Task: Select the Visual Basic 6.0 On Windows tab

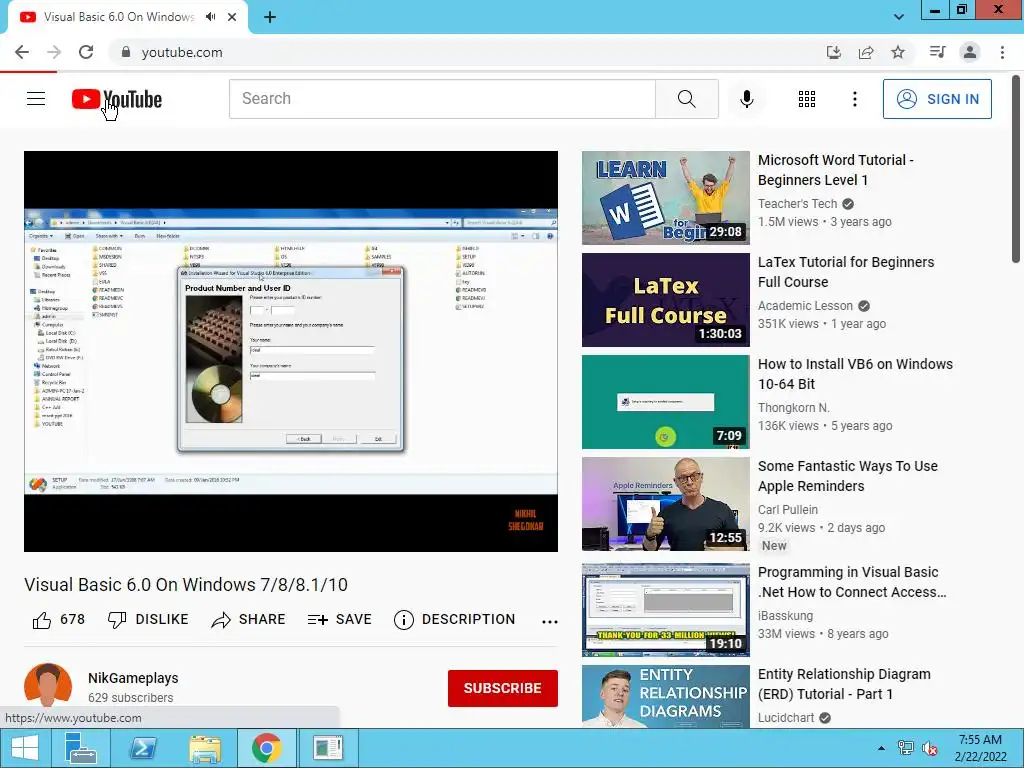Action: [x=119, y=17]
